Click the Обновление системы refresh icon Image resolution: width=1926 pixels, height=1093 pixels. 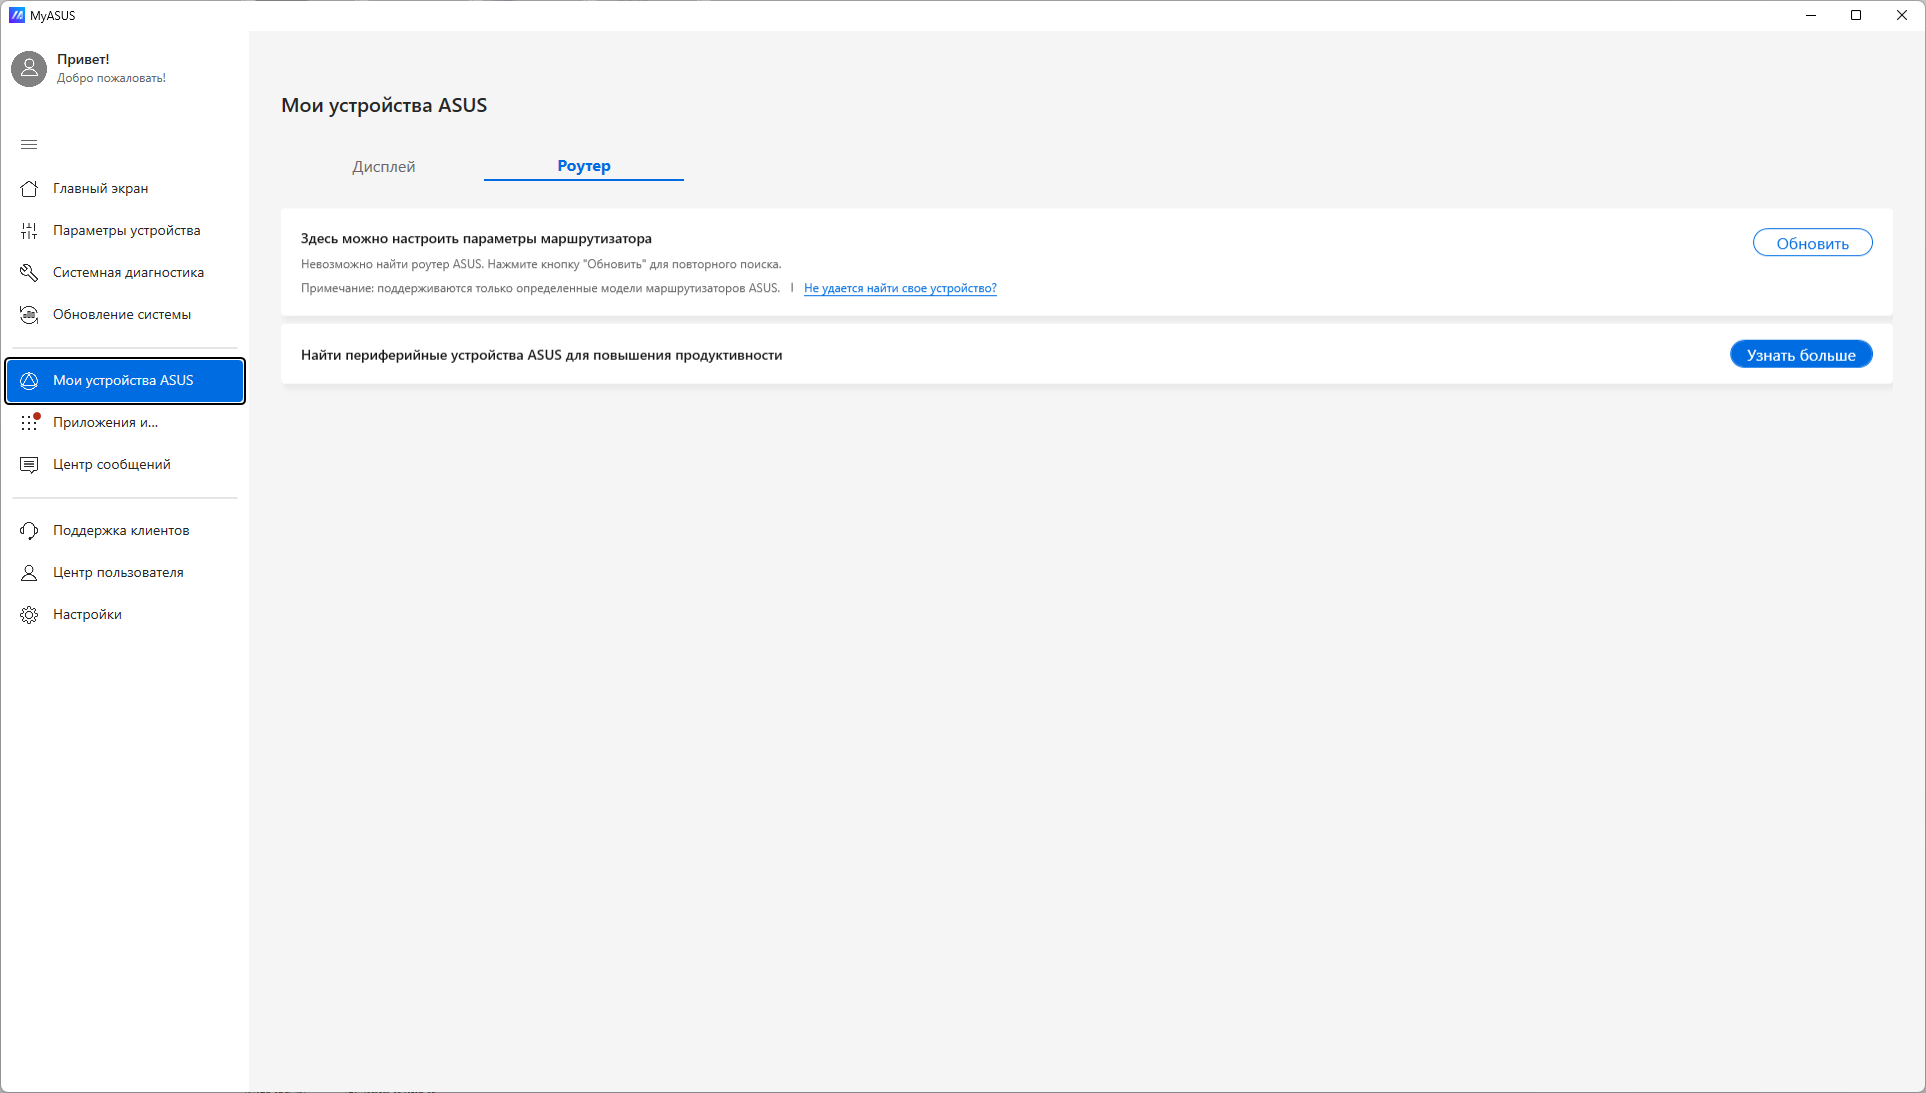[x=29, y=315]
